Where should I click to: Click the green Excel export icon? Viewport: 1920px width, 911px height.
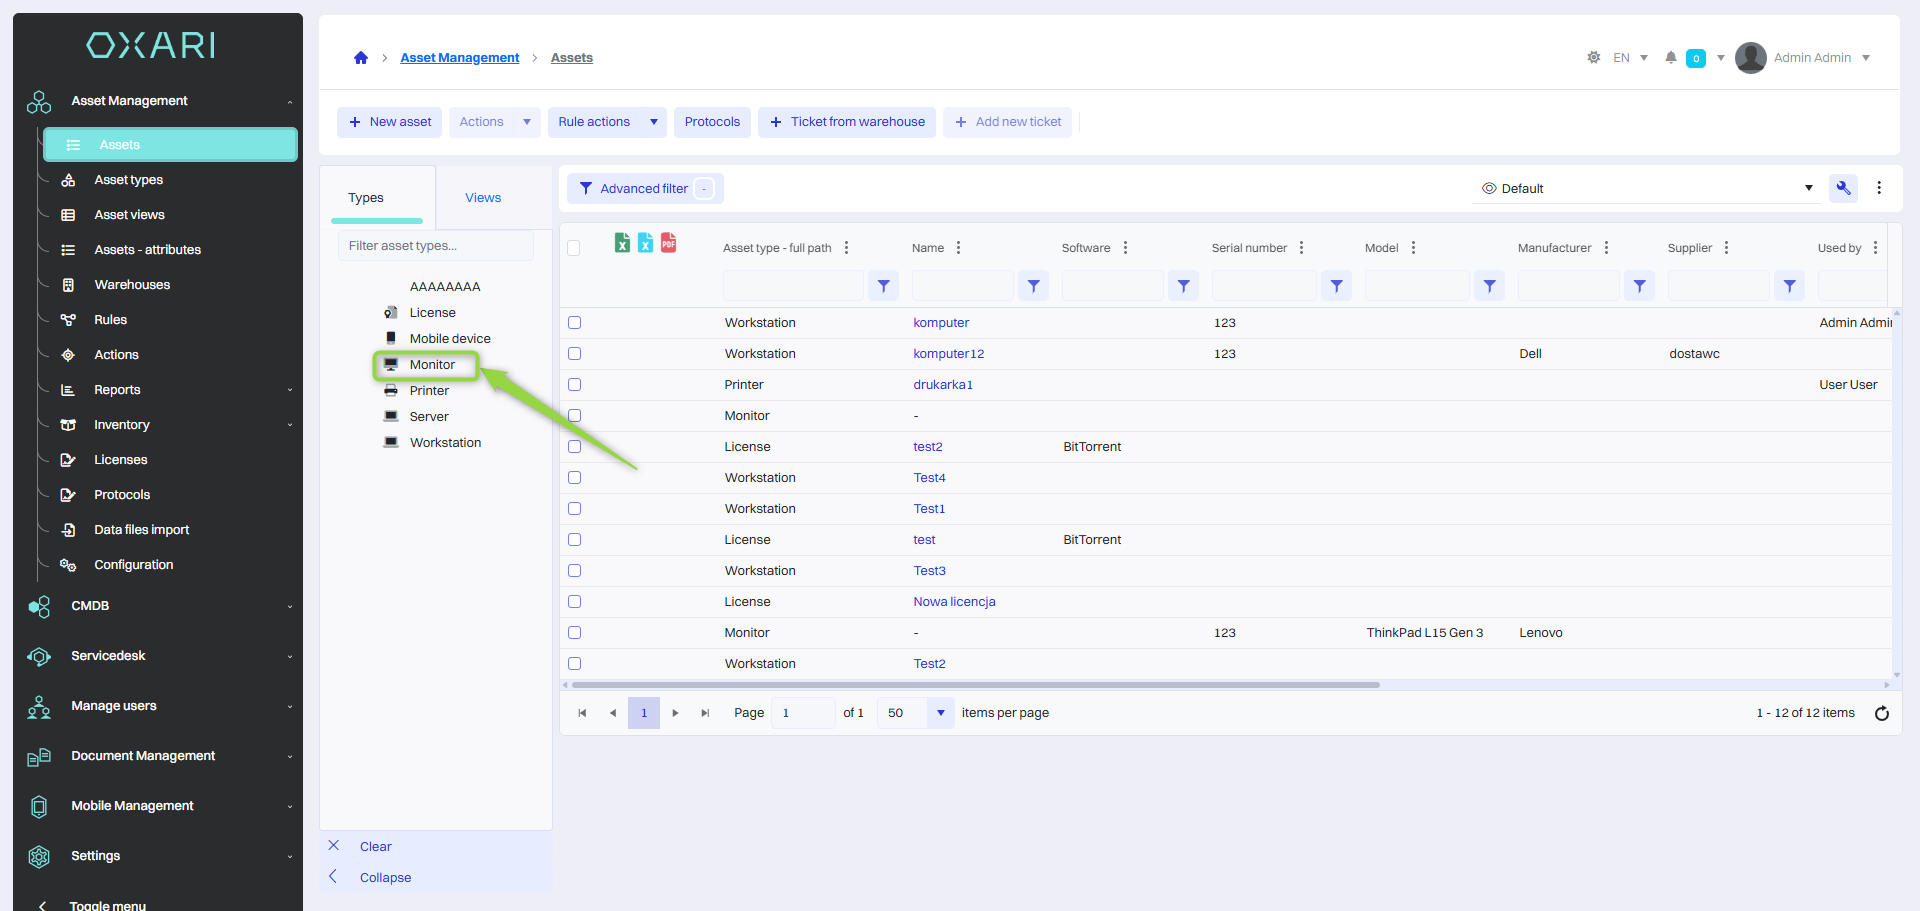[622, 243]
